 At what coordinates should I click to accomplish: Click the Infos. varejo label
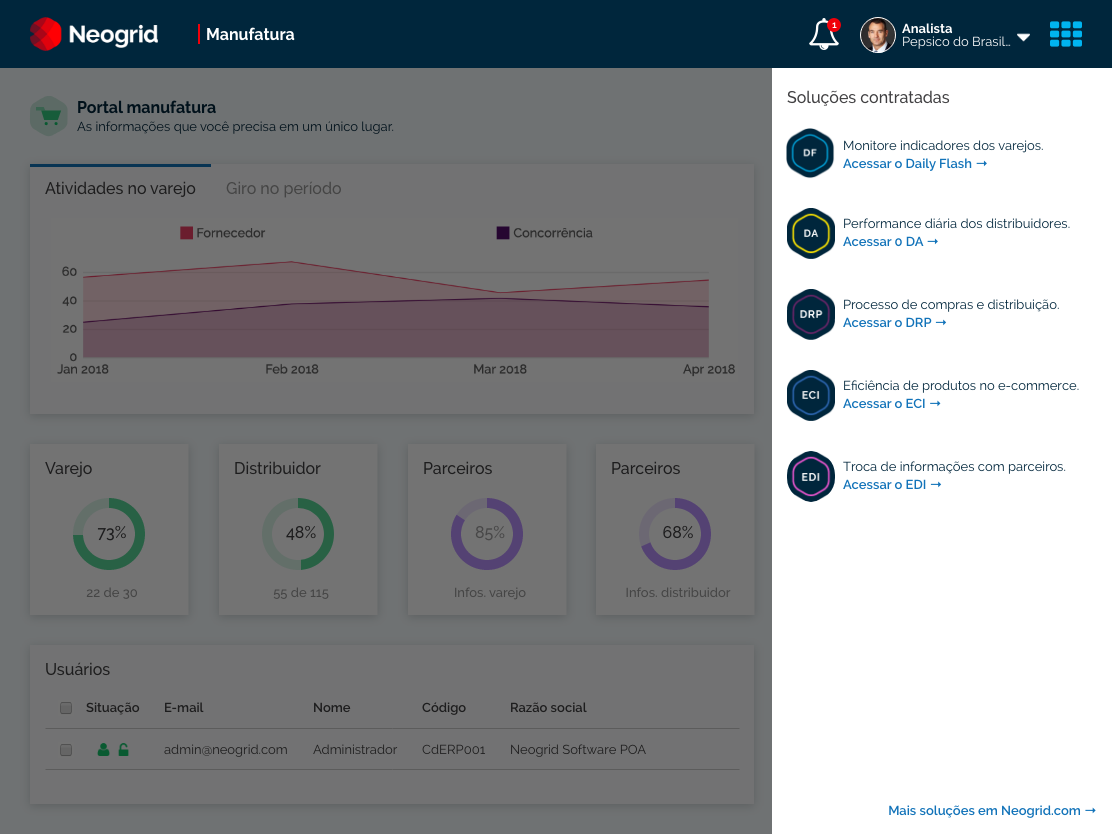tap(490, 593)
